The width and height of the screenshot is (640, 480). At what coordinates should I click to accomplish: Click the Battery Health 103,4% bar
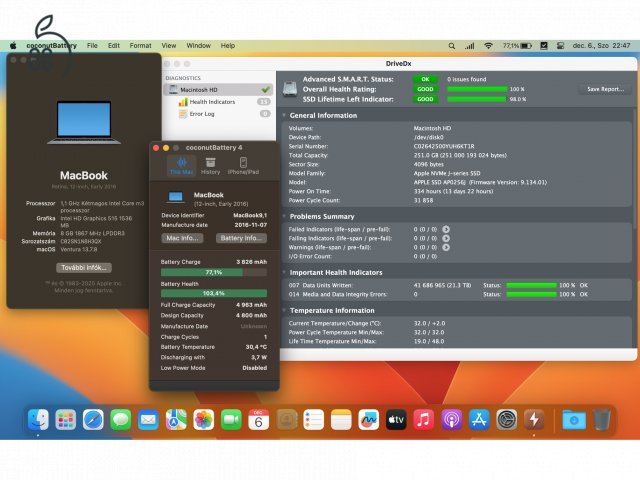click(214, 293)
